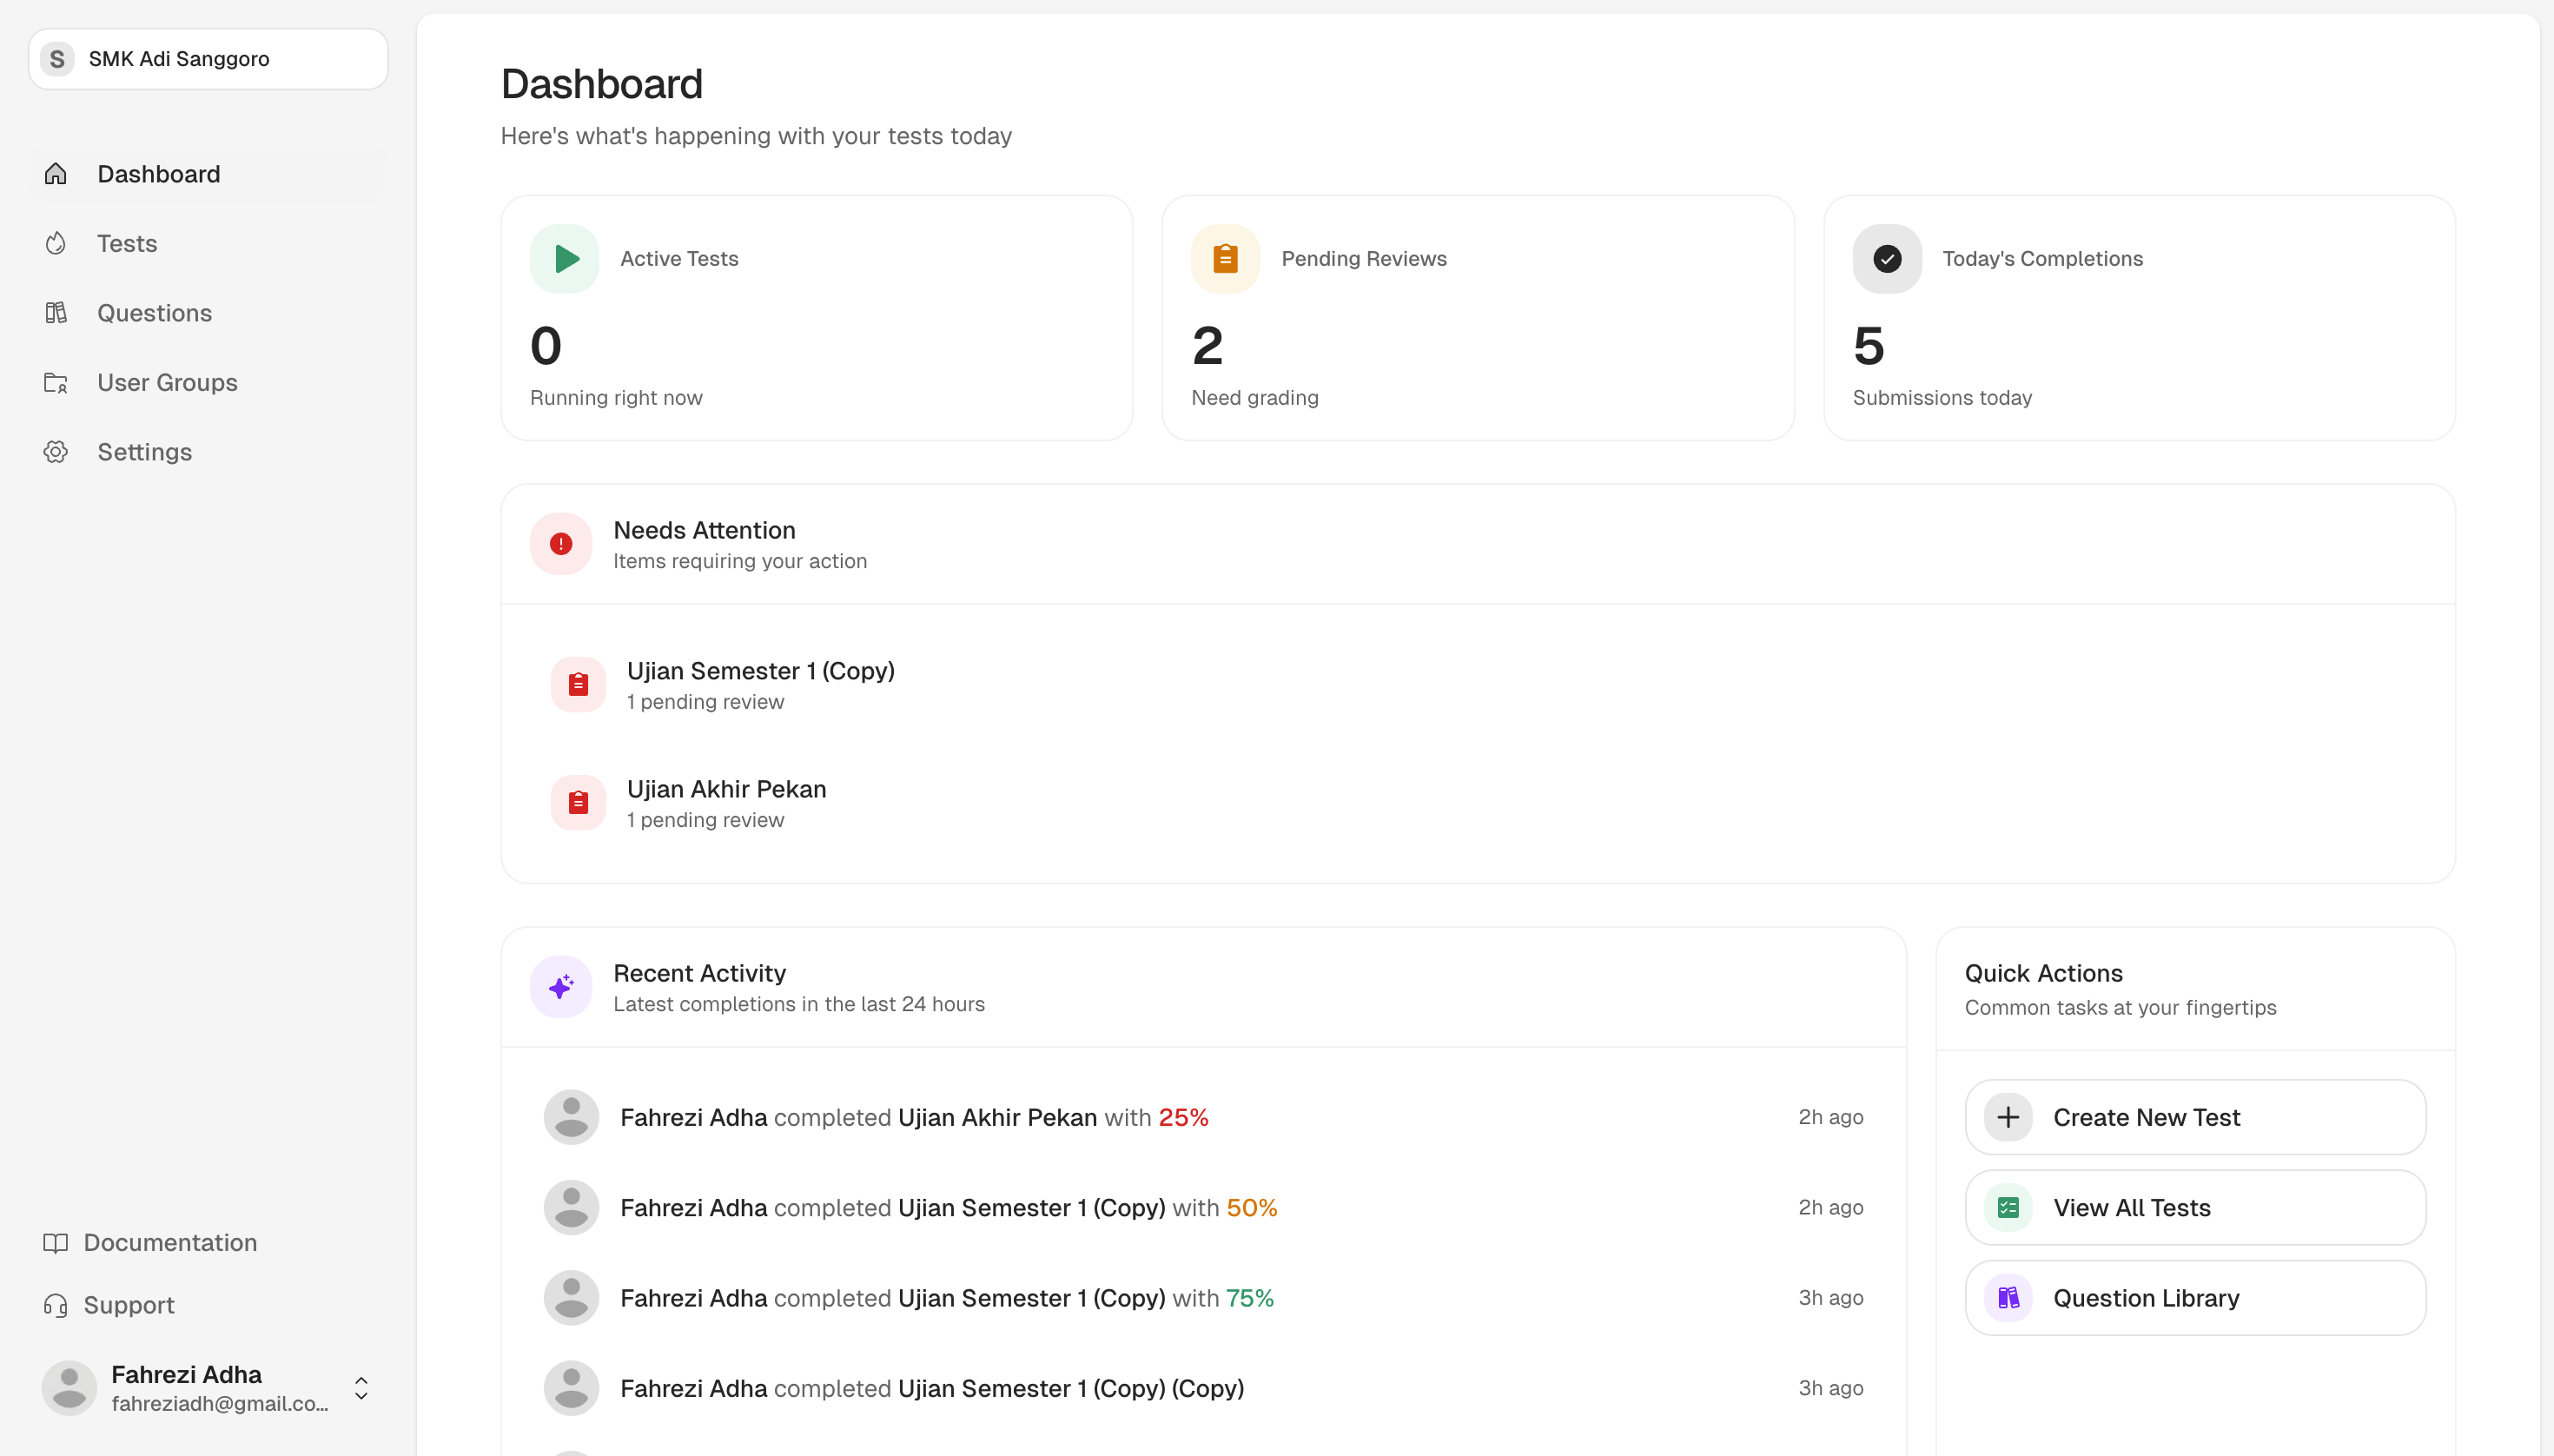Click the Needs Attention alert icon

[560, 543]
